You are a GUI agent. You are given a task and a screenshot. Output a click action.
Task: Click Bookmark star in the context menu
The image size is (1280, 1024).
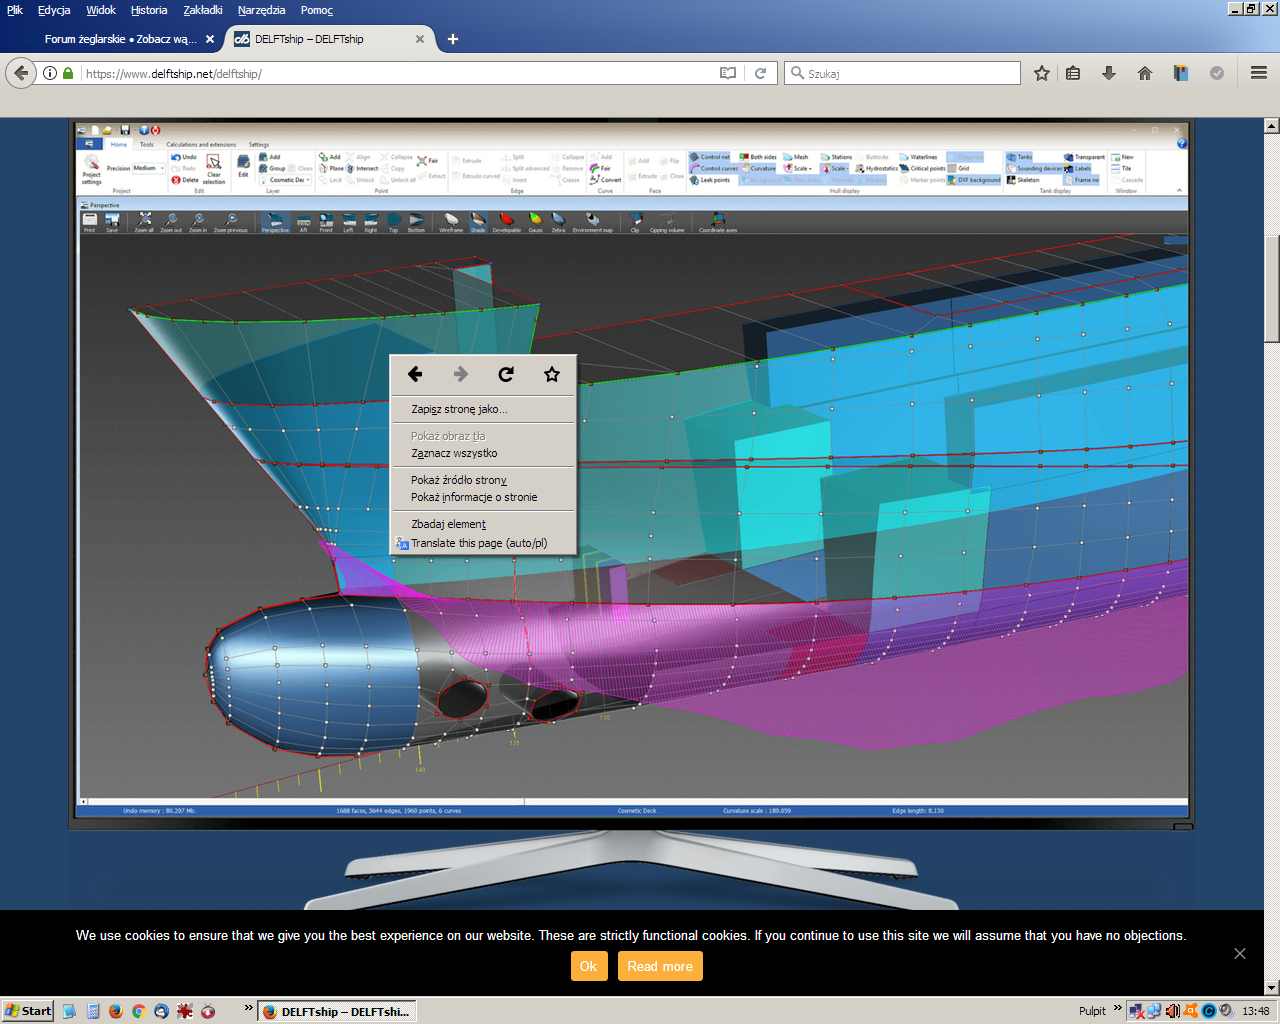click(552, 374)
